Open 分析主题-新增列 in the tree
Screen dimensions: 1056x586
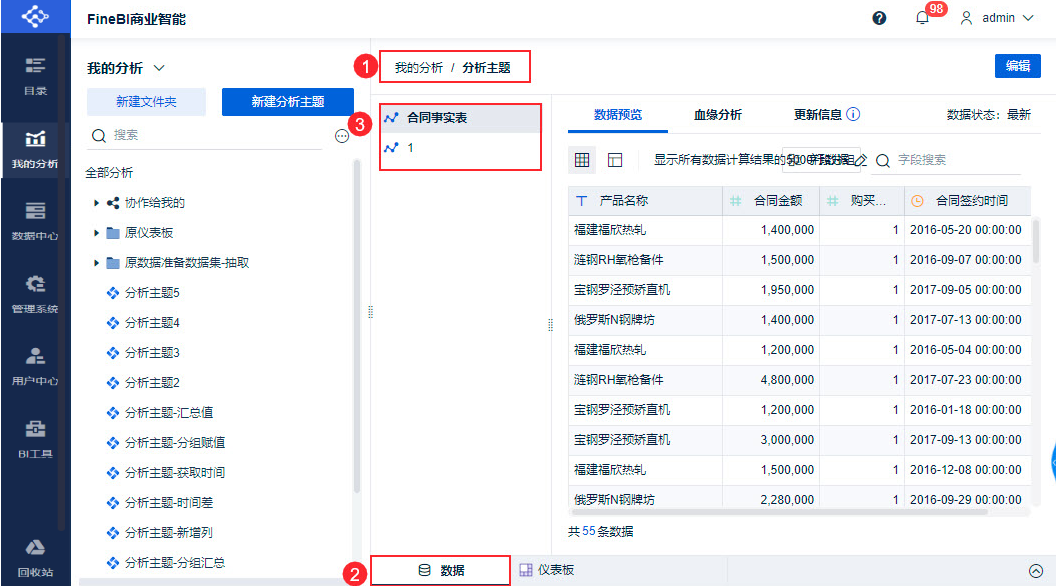click(168, 533)
